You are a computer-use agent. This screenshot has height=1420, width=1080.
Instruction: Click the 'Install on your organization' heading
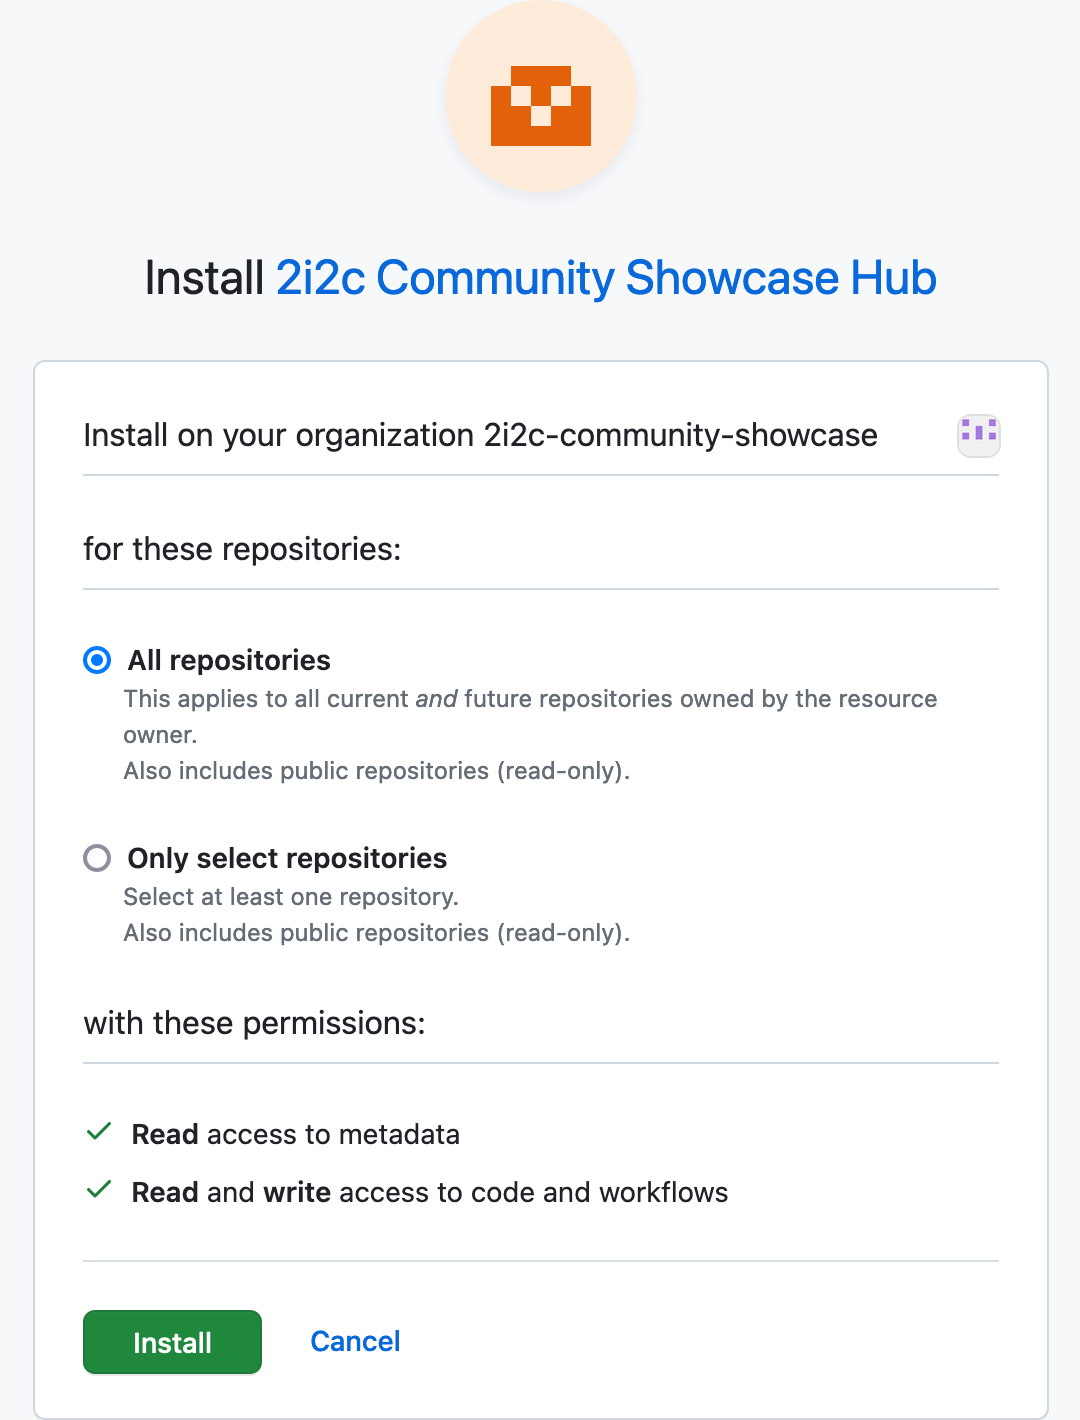[480, 435]
